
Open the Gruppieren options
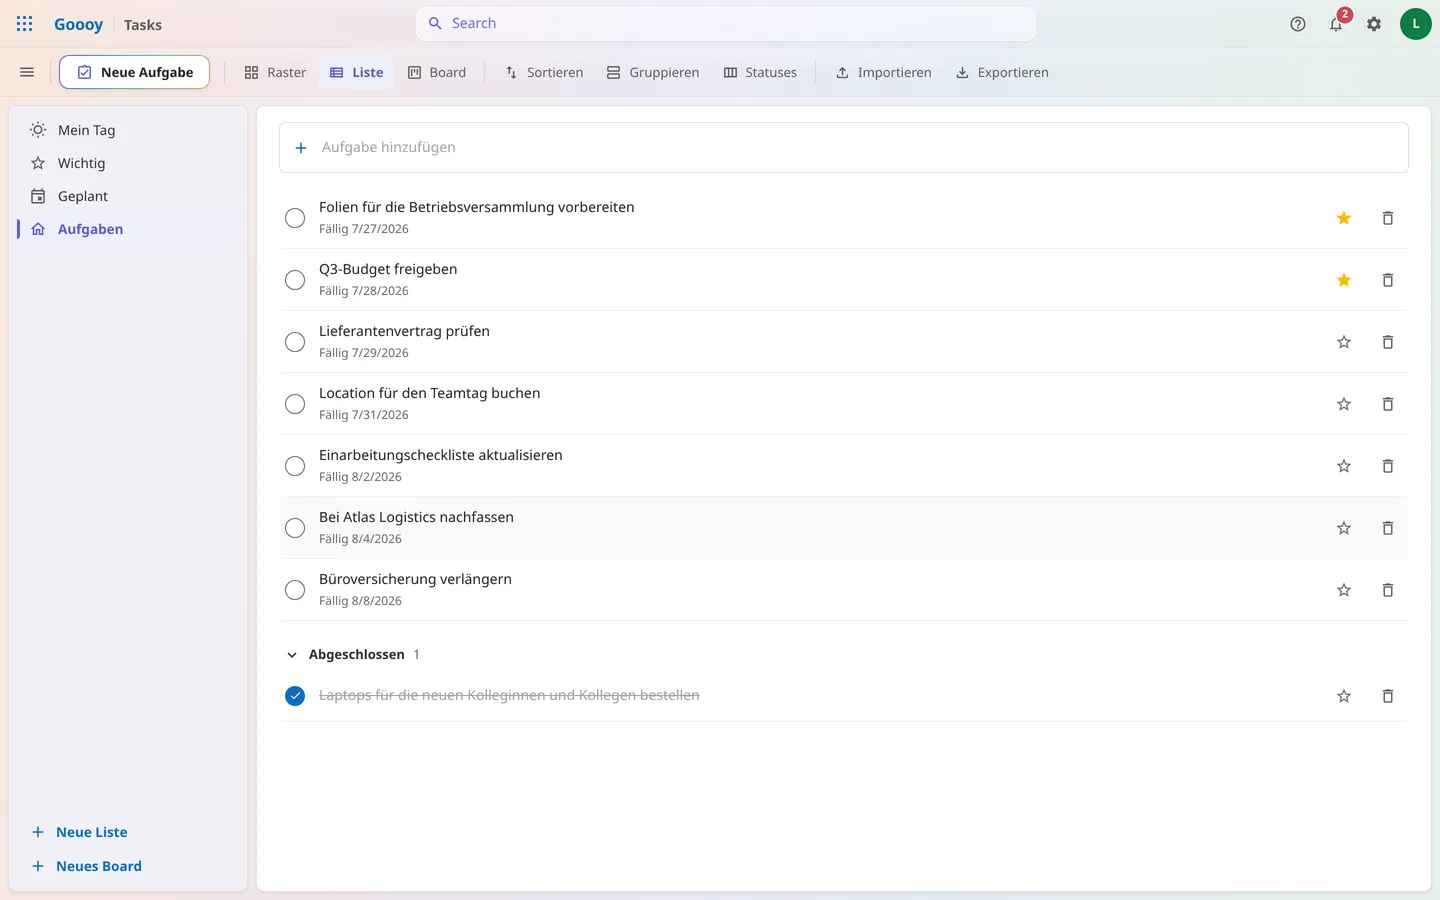pyautogui.click(x=653, y=72)
